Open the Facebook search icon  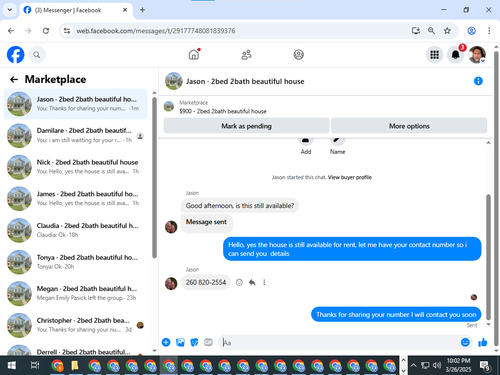tap(37, 55)
